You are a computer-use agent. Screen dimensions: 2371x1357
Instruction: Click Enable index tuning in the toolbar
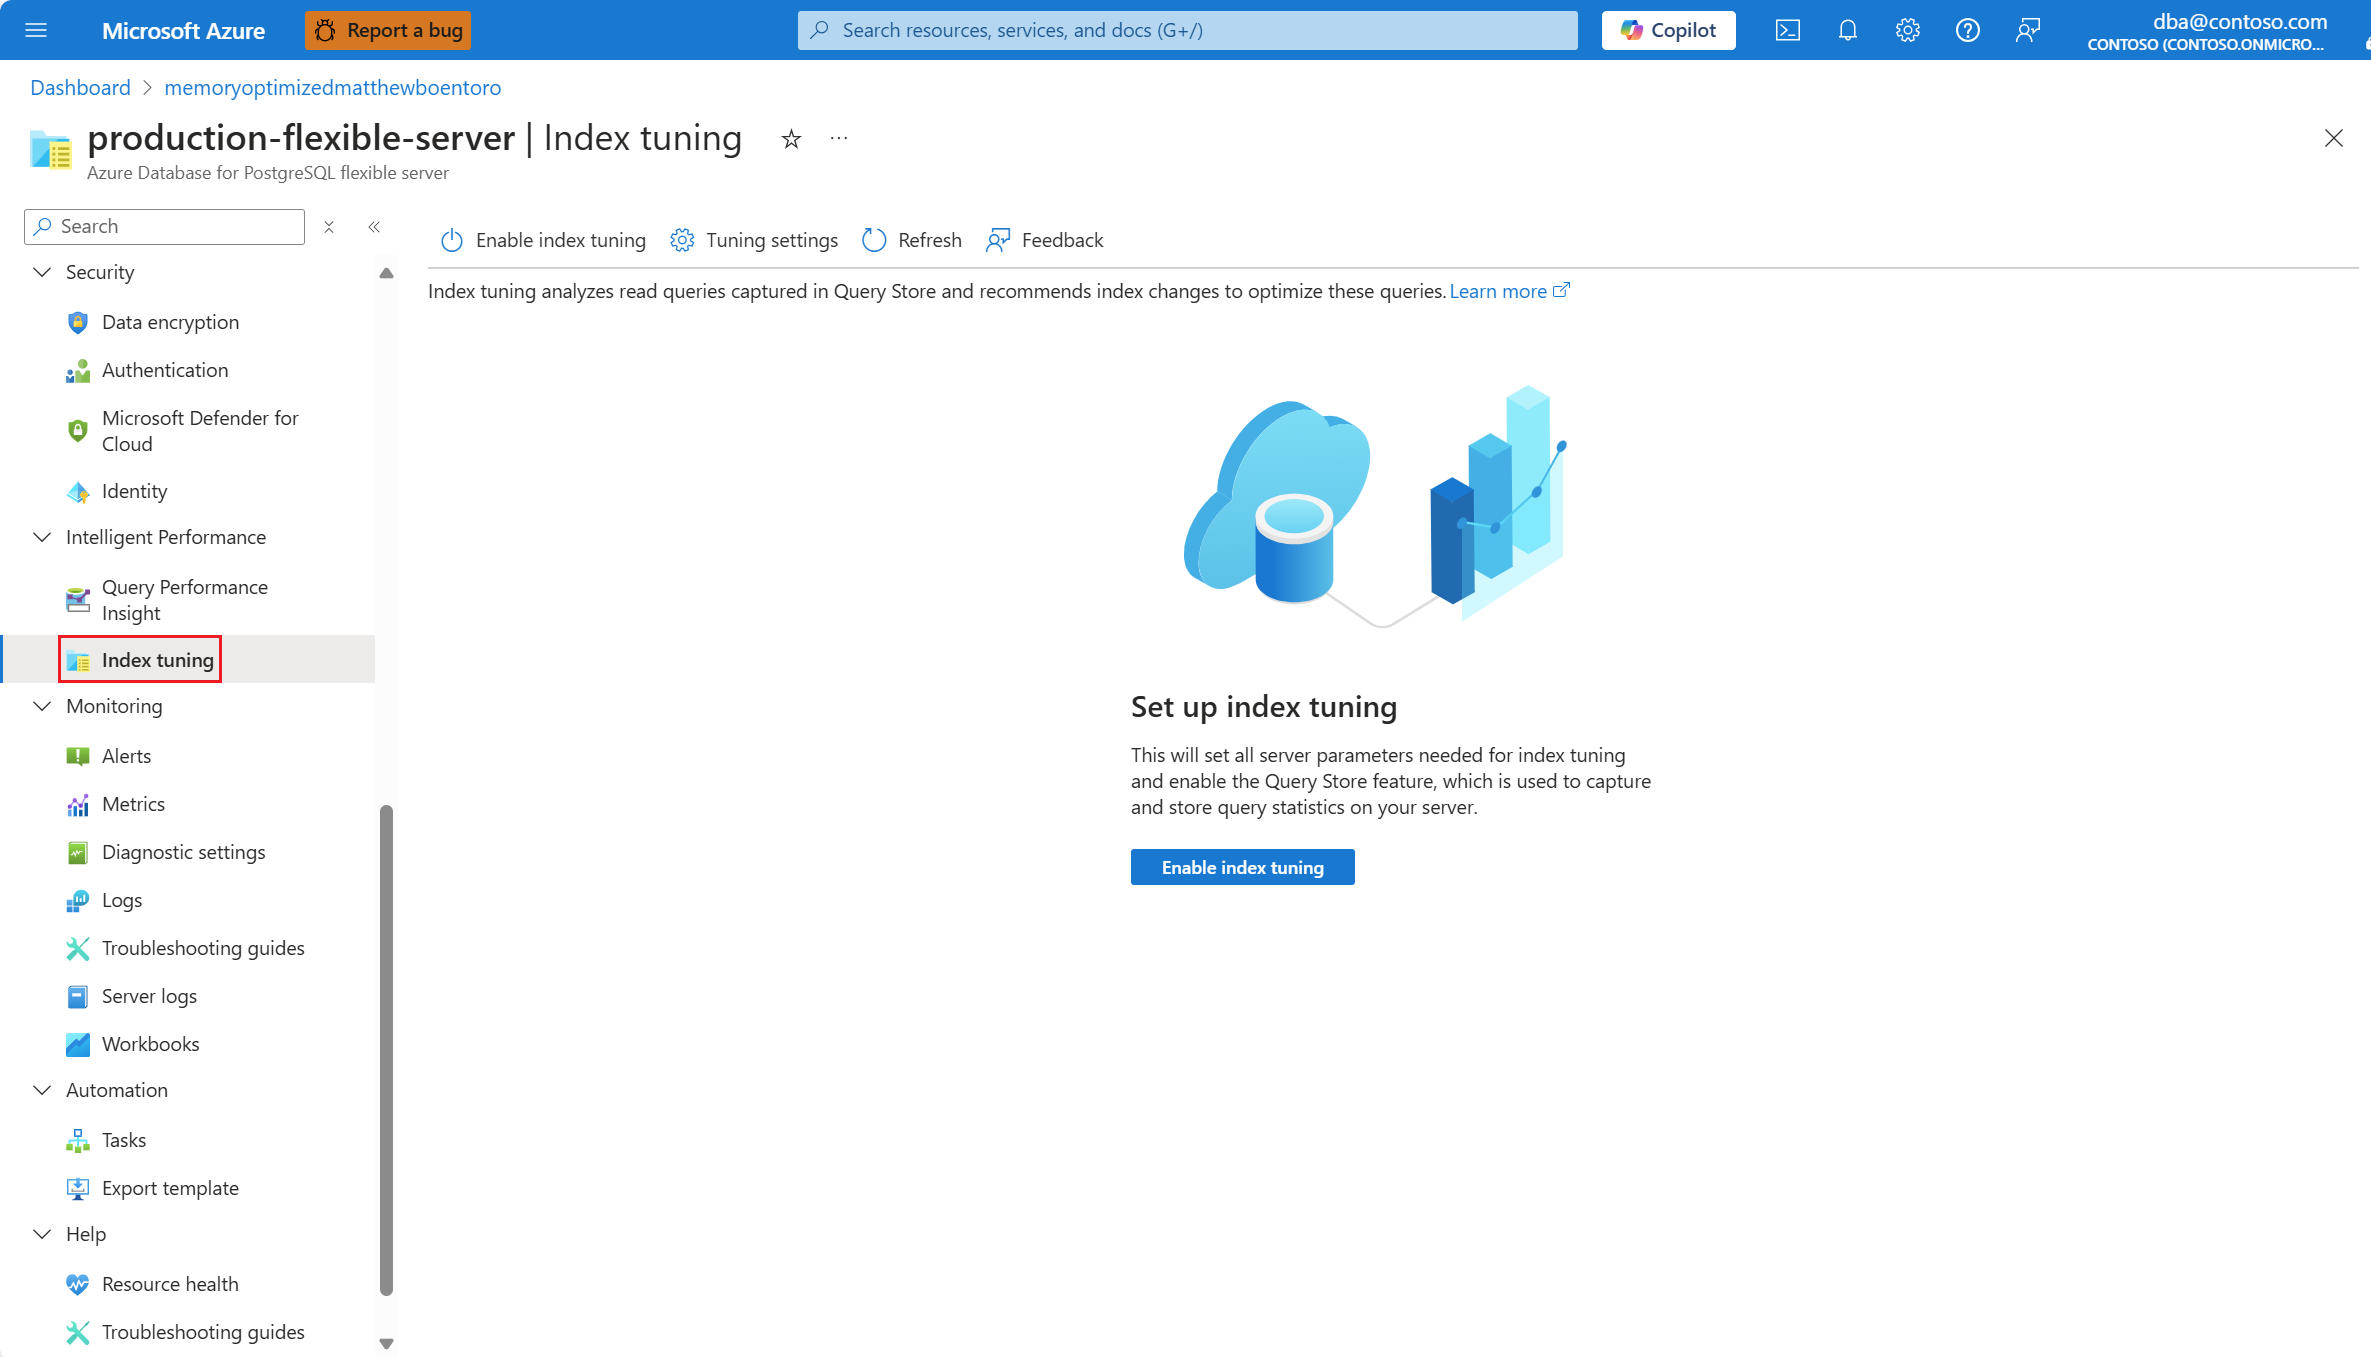(543, 240)
